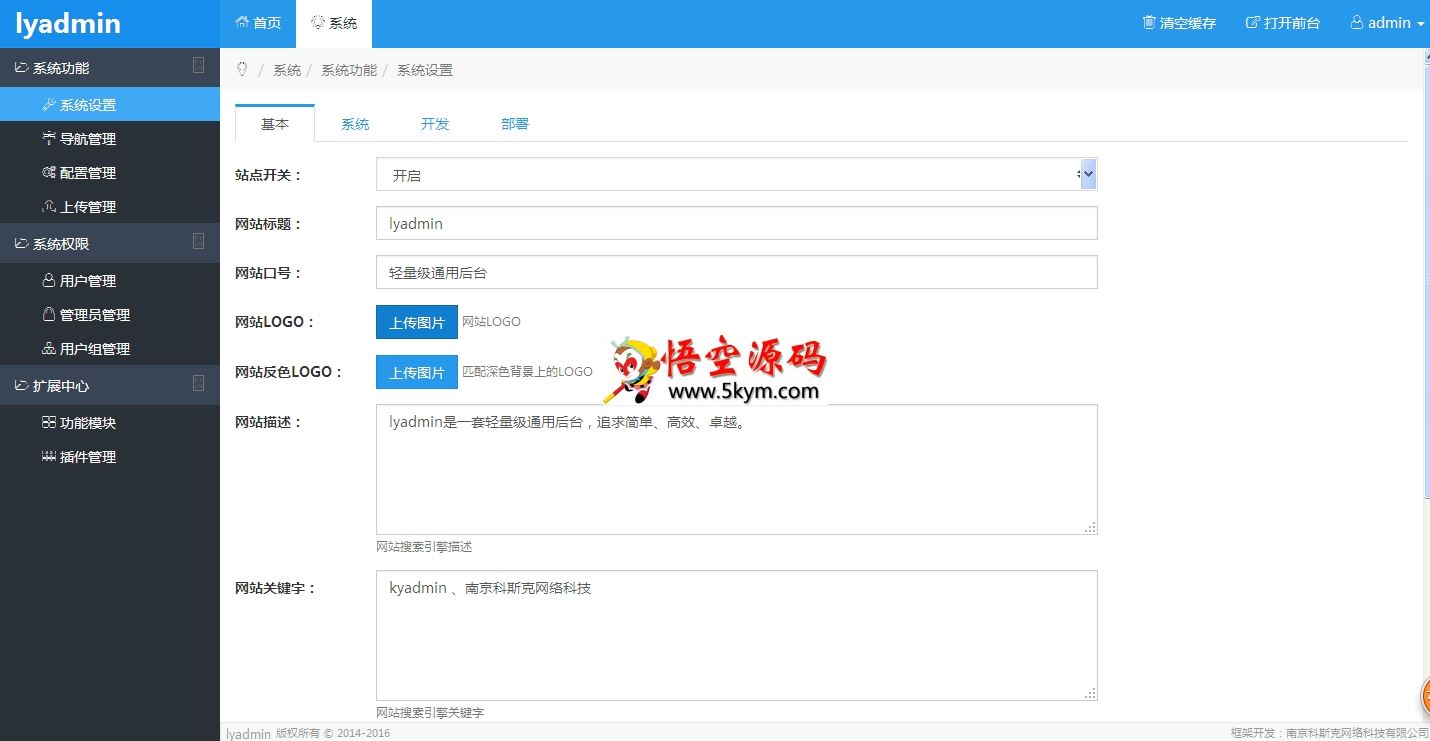
Task: Open the 首页 top navigation tab
Action: pos(258,23)
